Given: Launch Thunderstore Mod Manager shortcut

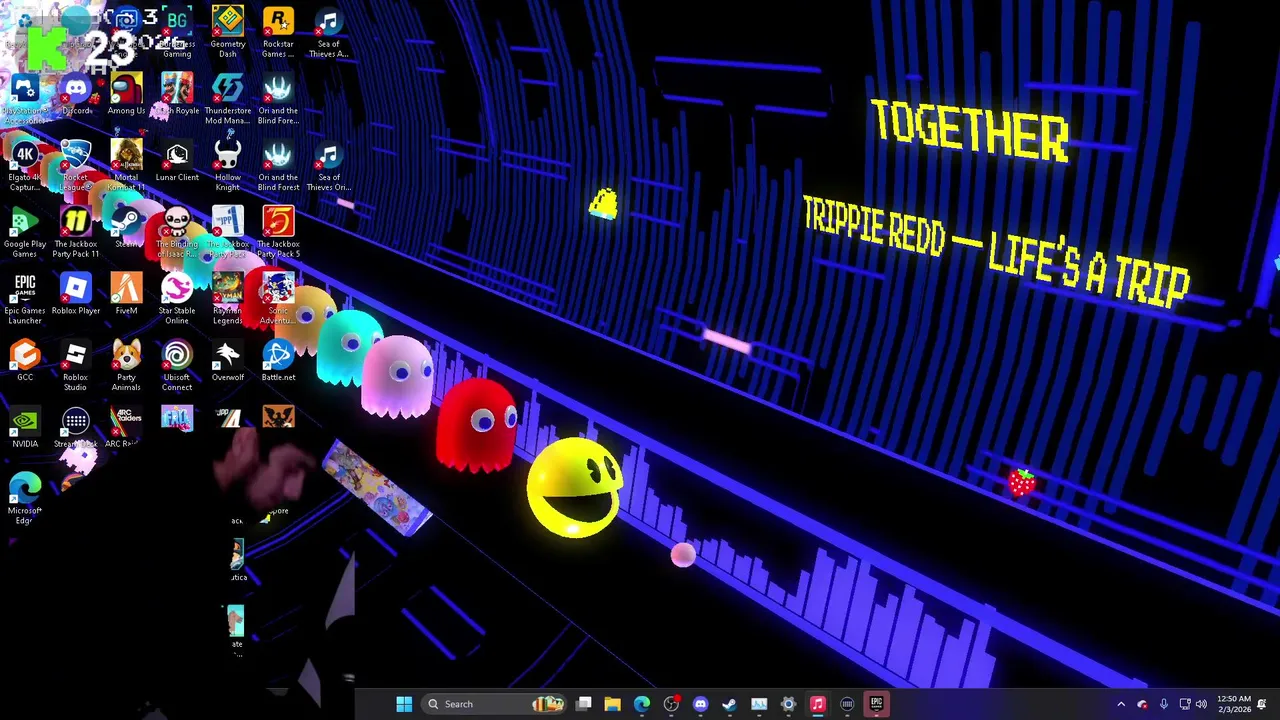Looking at the screenshot, I should 227,99.
